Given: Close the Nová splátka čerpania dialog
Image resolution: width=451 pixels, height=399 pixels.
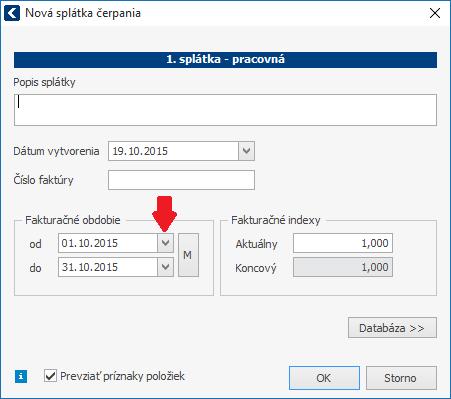Looking at the screenshot, I should 435,13.
